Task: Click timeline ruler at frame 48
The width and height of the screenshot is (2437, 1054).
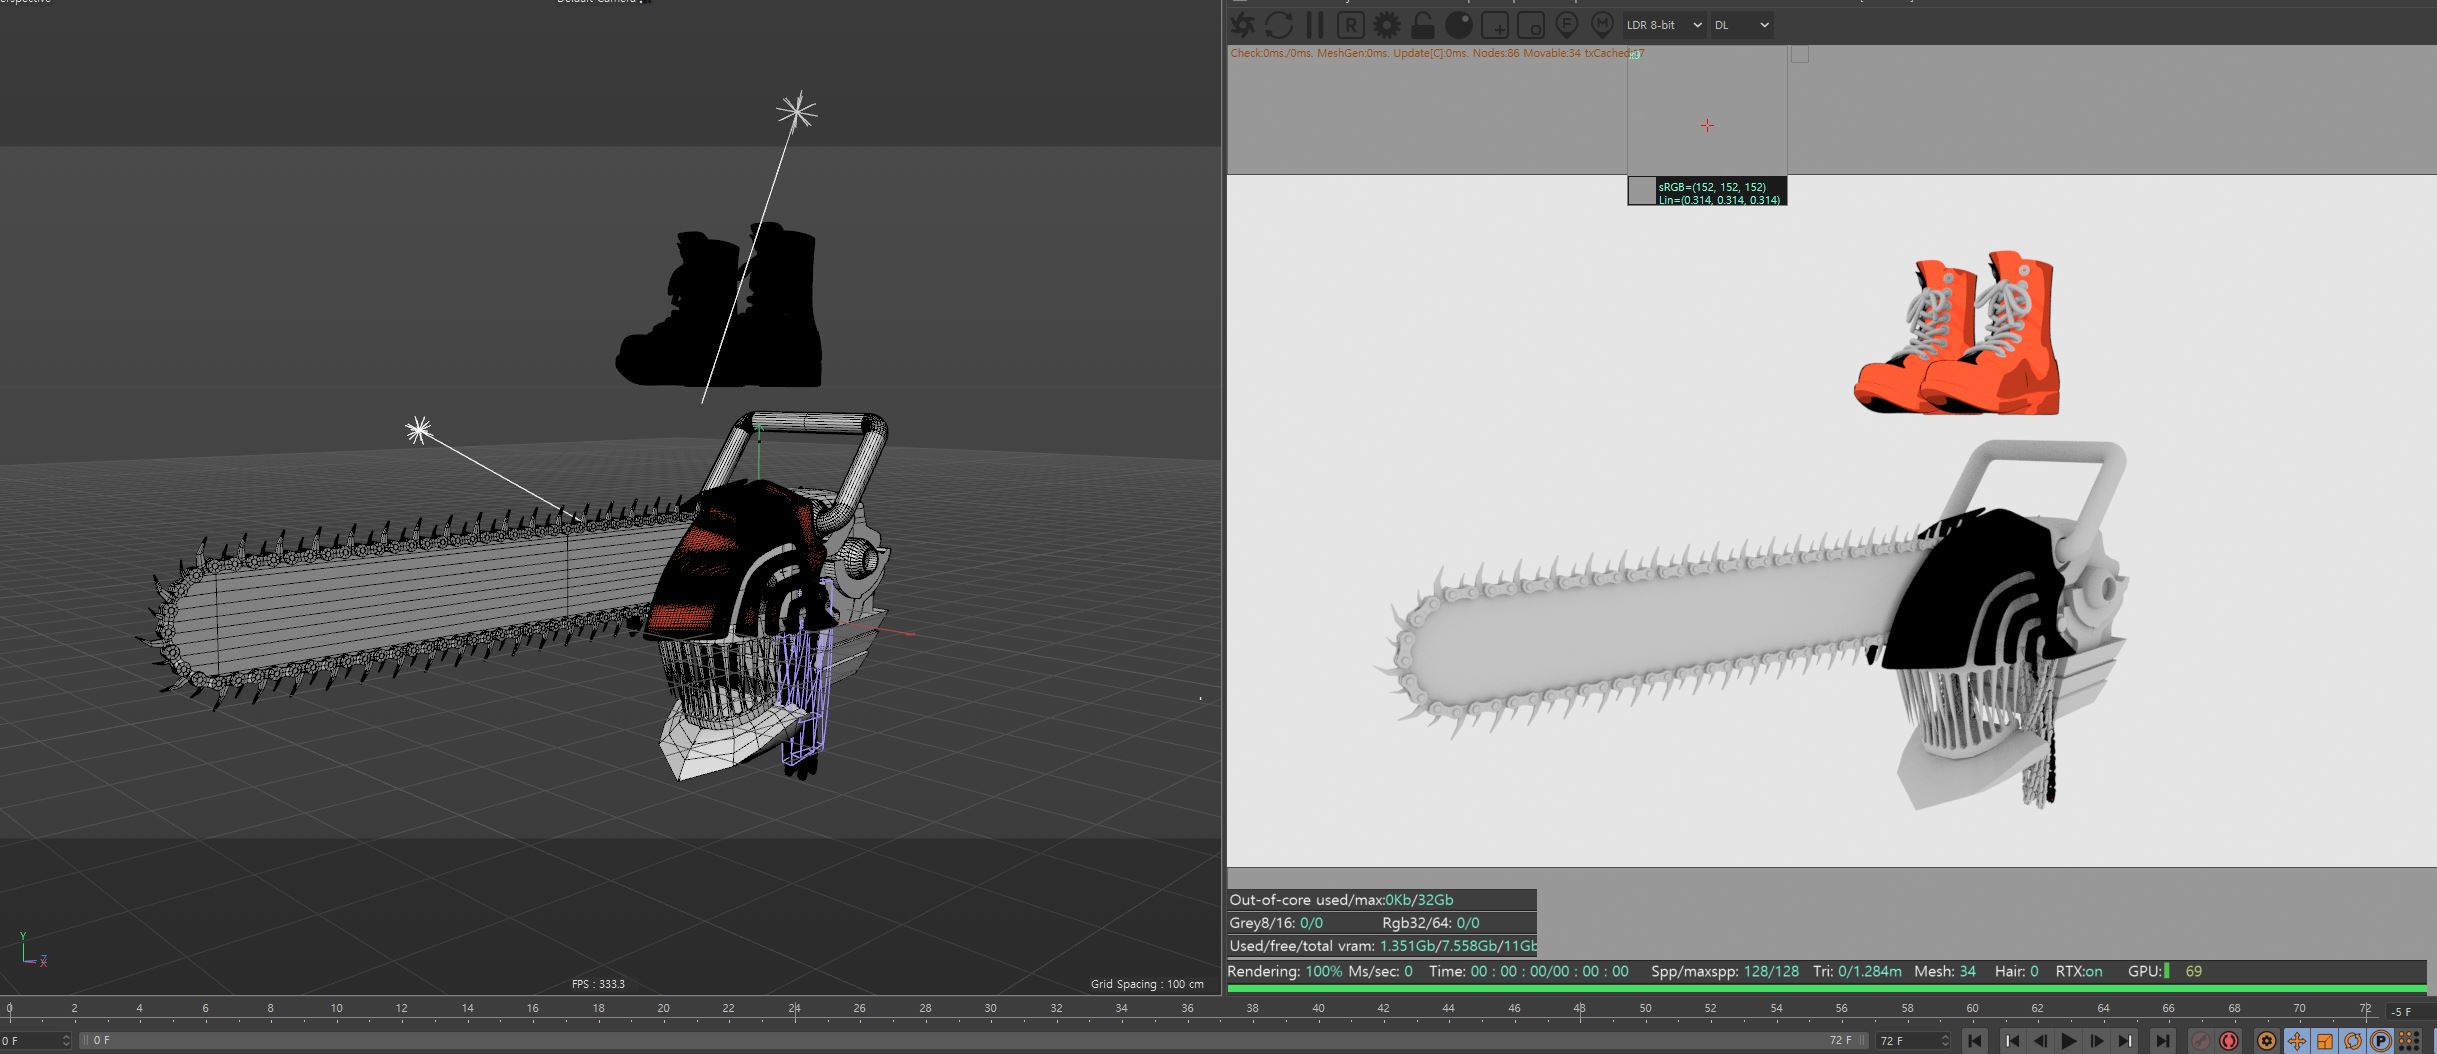Action: [1579, 1011]
